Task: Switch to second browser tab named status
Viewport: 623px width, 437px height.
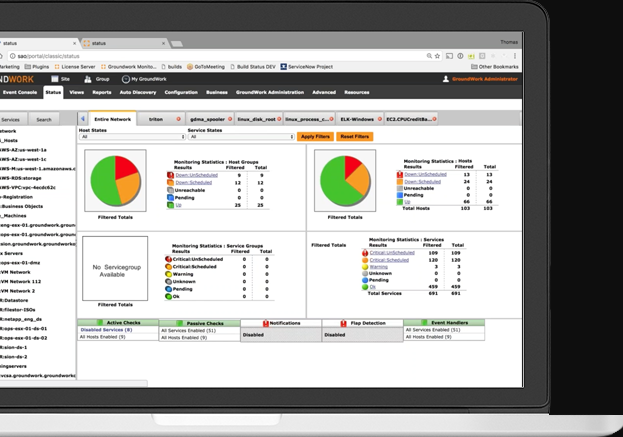Action: [x=125, y=43]
